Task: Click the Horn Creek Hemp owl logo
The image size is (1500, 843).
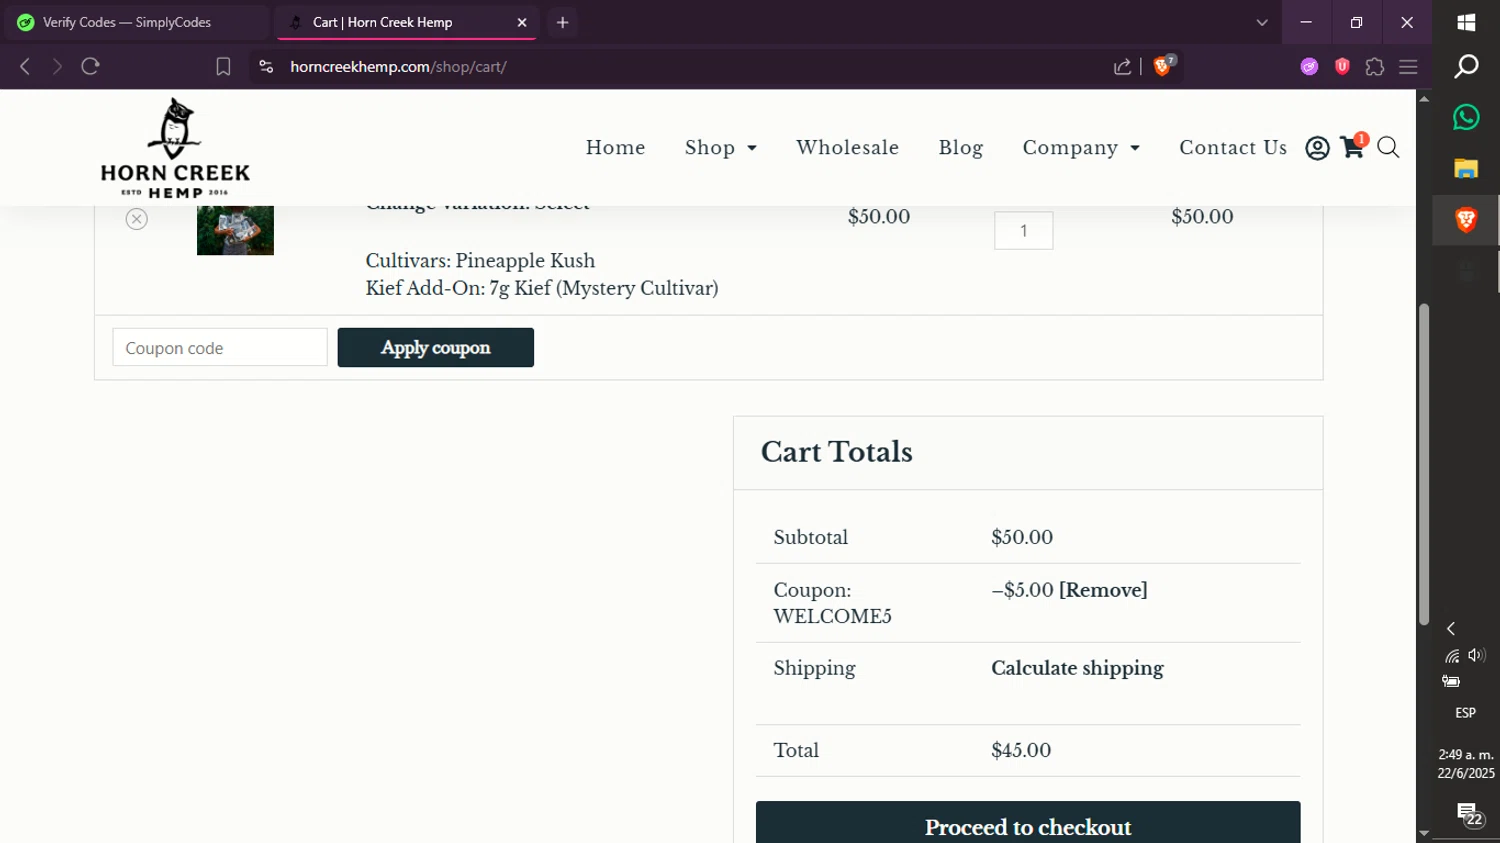Action: pos(175,148)
